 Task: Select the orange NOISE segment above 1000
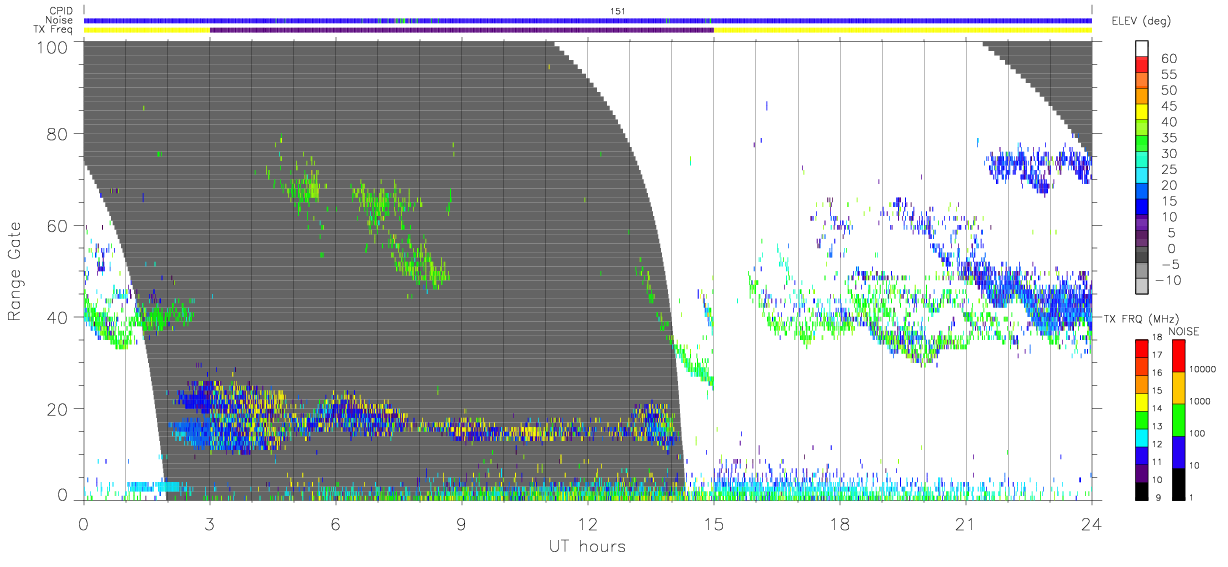tap(1177, 388)
